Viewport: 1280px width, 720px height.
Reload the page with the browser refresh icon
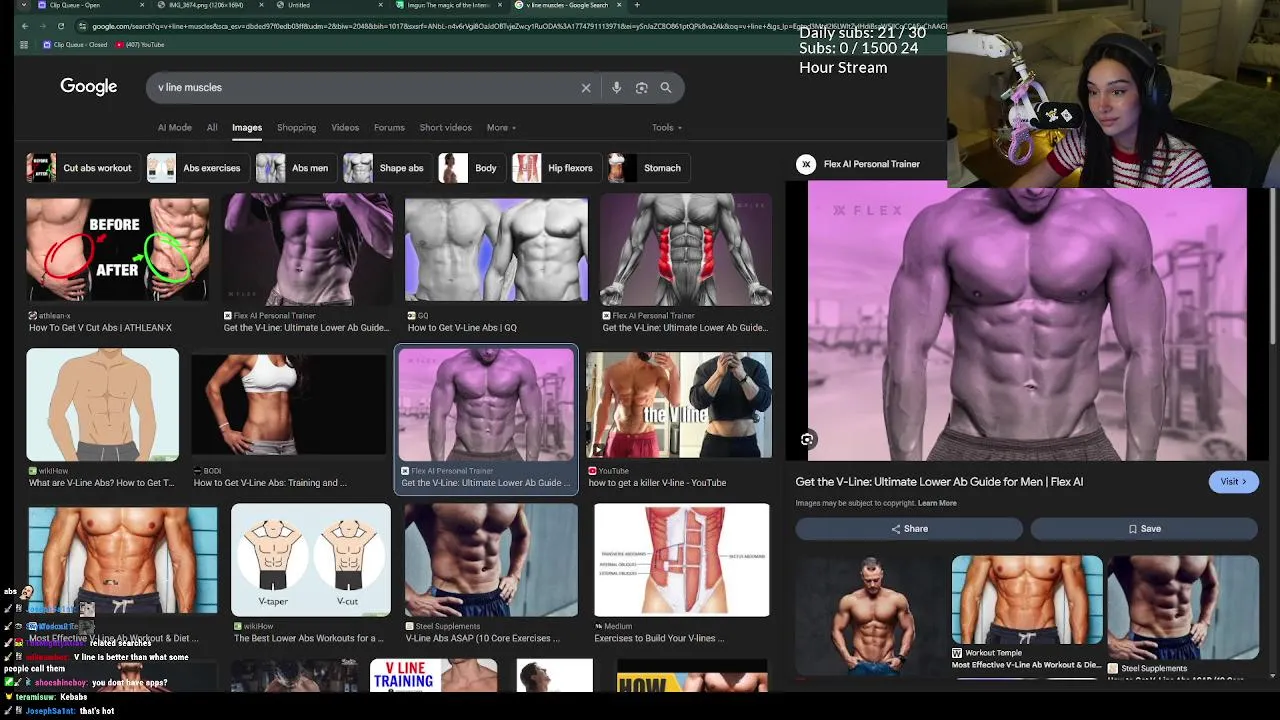pyautogui.click(x=61, y=26)
